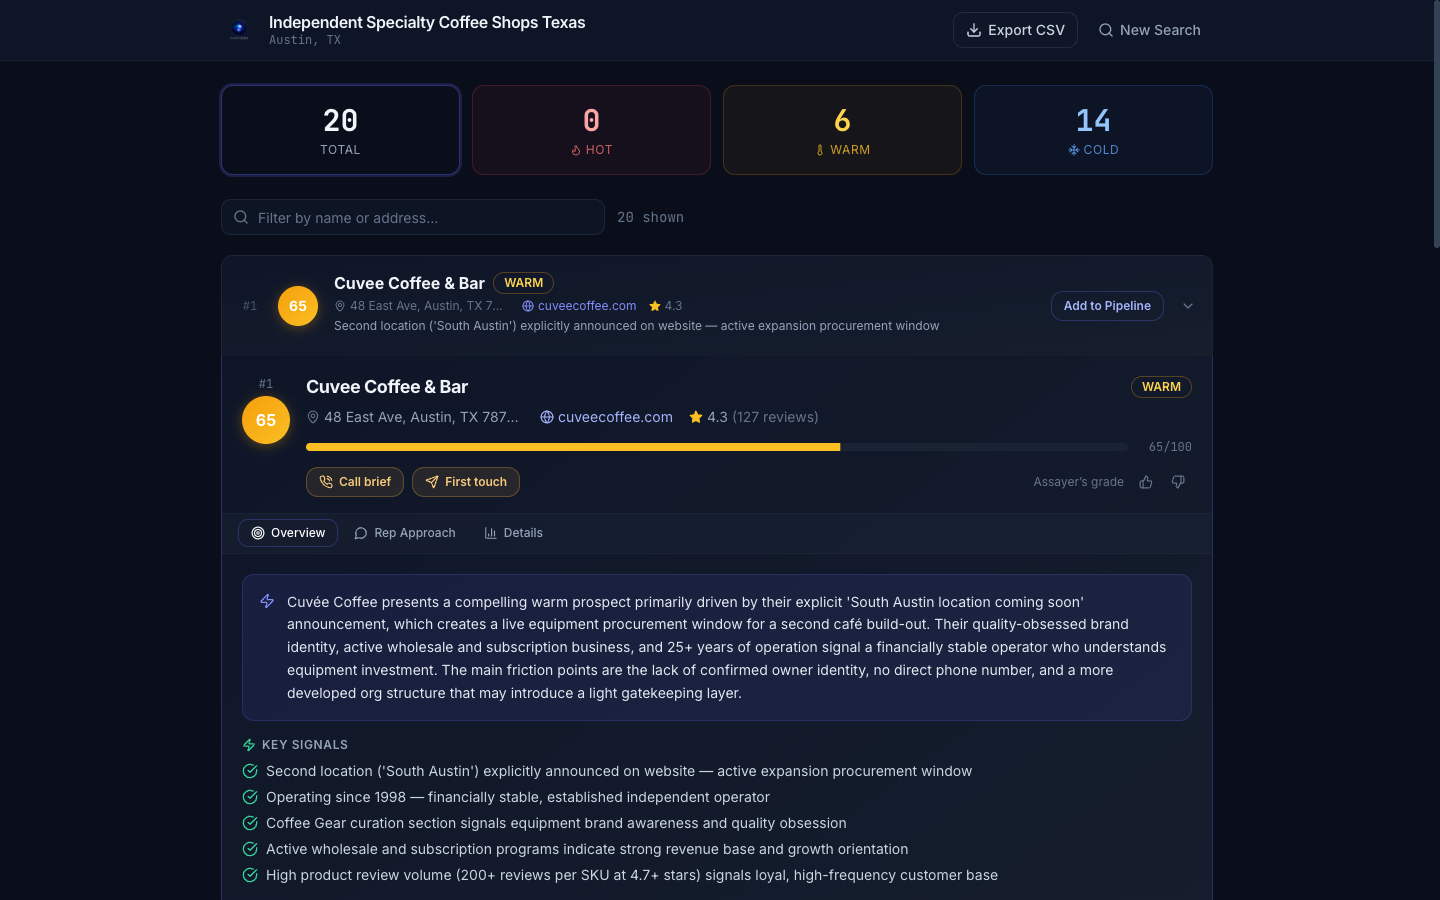
Task: Add Cuvee Coffee to Pipeline
Action: (1107, 306)
